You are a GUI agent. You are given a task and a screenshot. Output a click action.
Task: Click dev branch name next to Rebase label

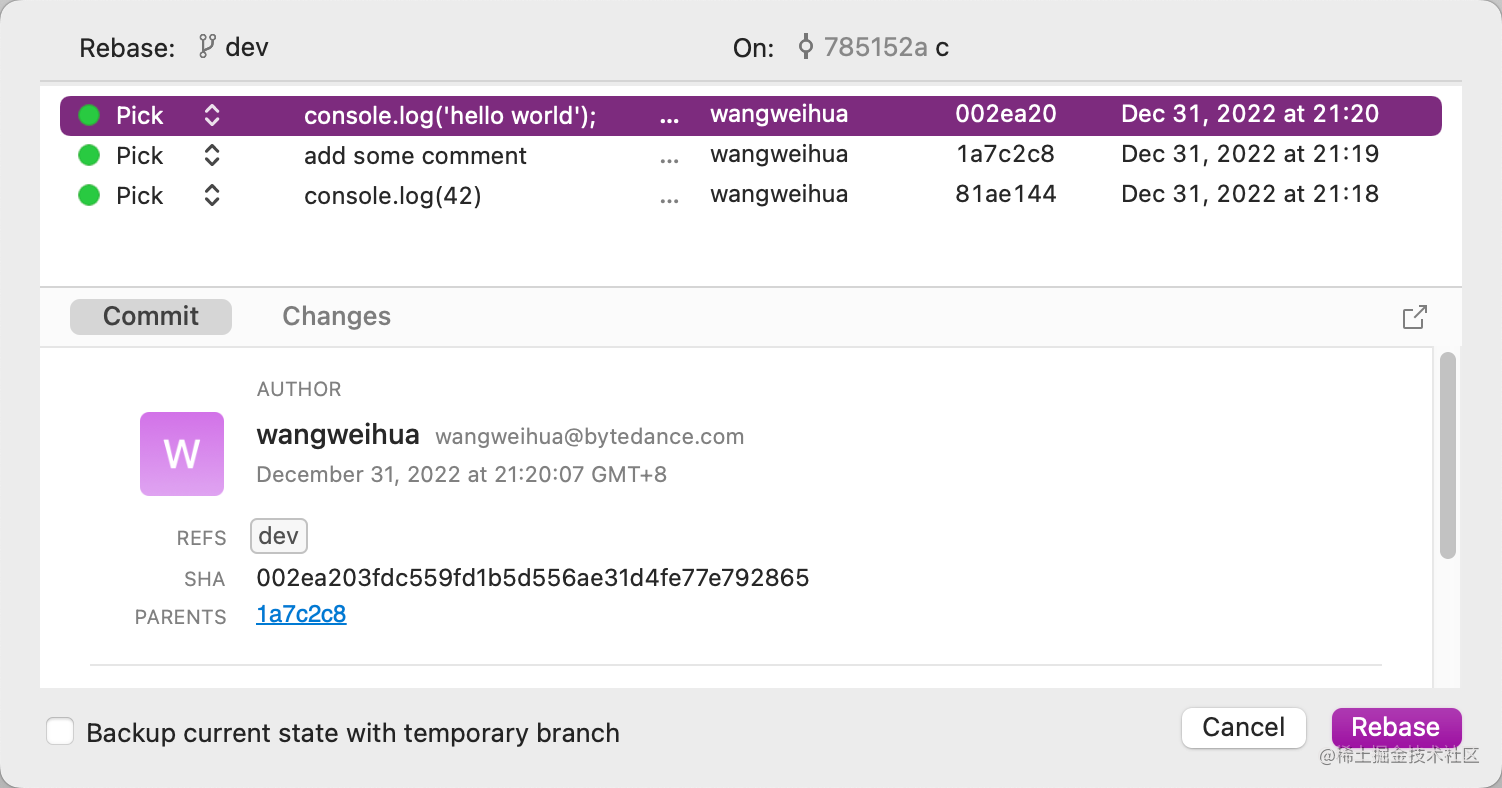(247, 46)
